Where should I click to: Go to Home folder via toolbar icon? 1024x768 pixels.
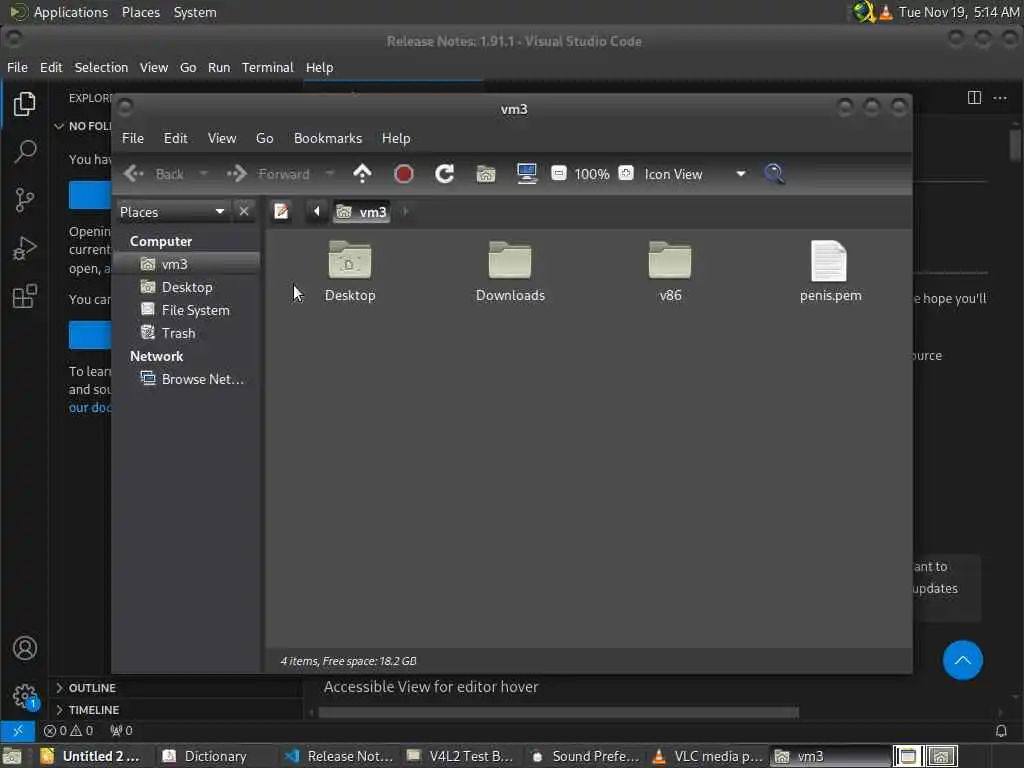point(486,174)
